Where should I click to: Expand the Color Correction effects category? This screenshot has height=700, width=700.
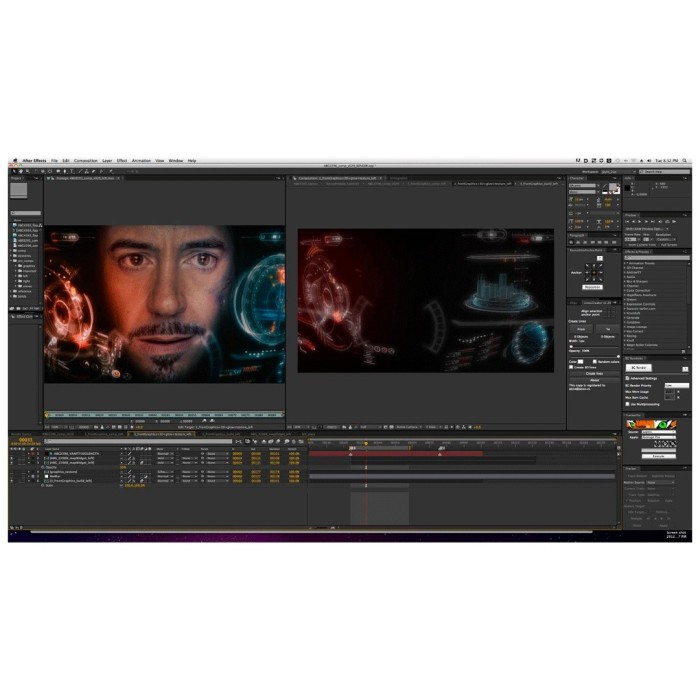coord(625,291)
